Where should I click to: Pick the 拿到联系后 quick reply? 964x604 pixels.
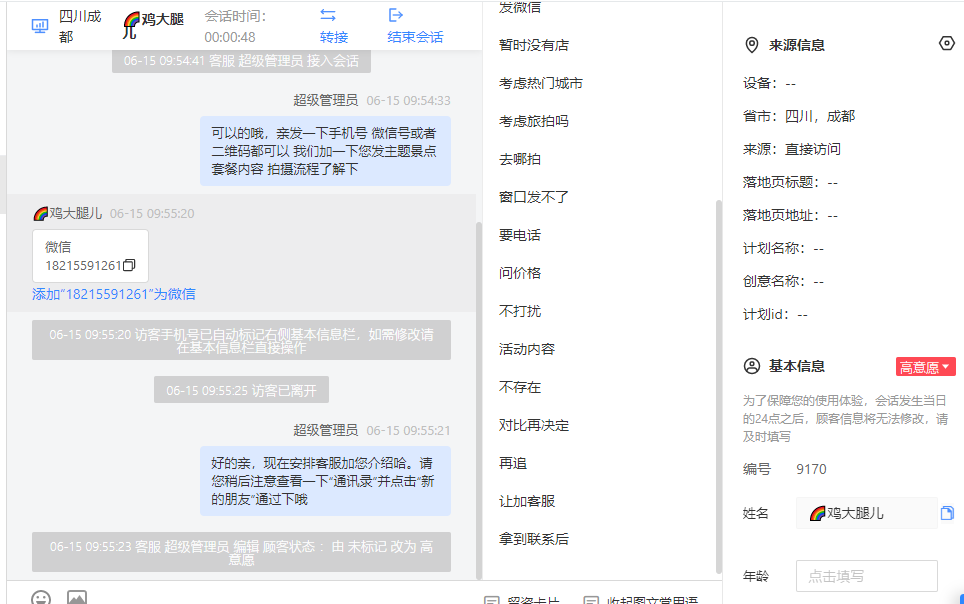[534, 539]
